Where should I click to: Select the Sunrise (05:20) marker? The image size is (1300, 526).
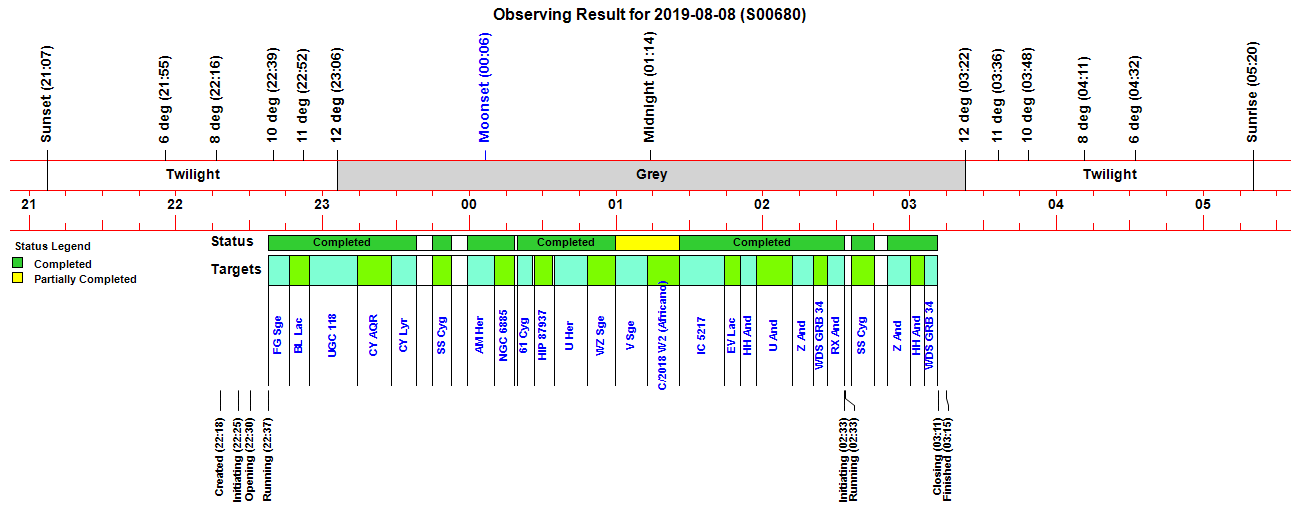1252,96
